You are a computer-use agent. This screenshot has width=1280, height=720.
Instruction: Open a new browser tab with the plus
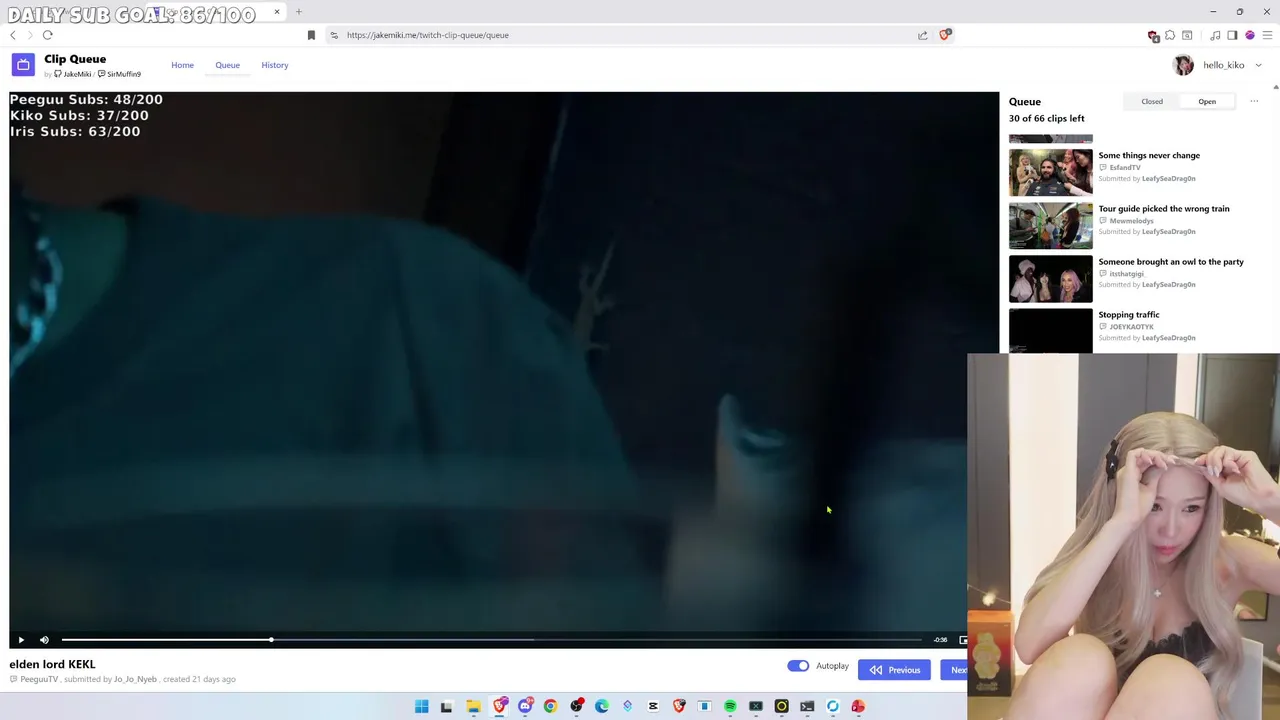coord(298,12)
